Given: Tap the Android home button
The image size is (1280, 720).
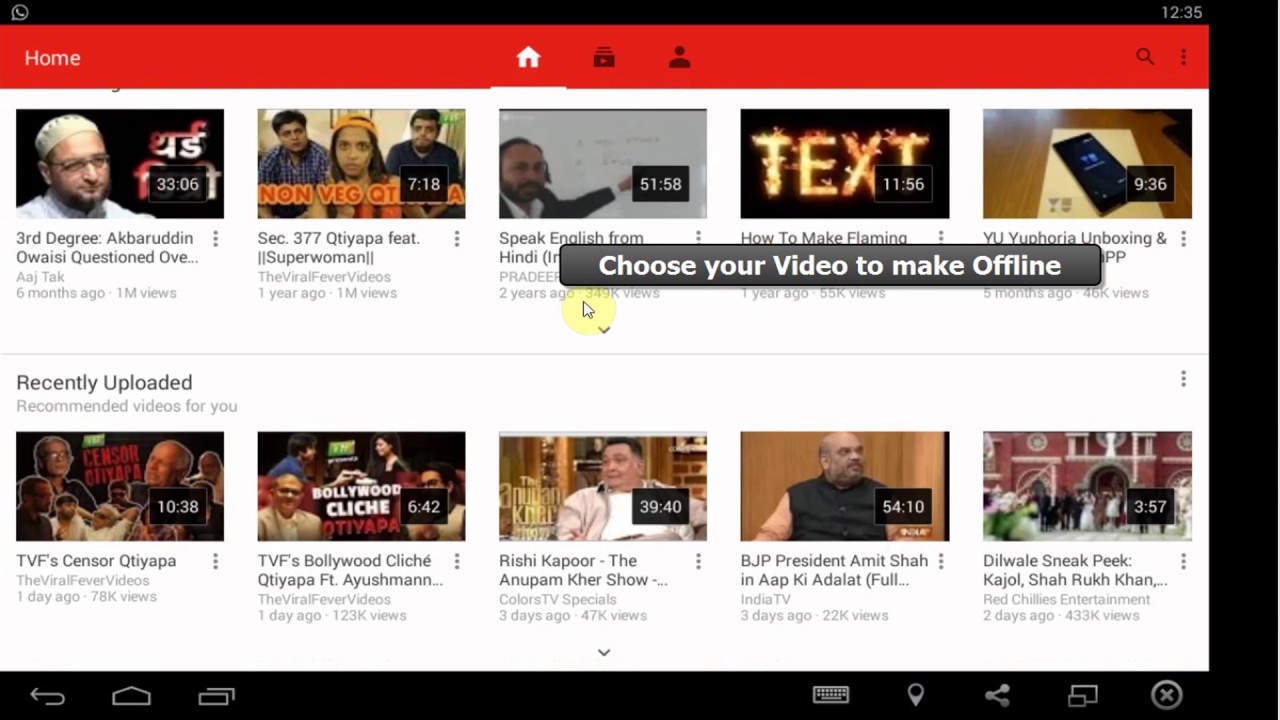Looking at the screenshot, I should click(x=131, y=696).
